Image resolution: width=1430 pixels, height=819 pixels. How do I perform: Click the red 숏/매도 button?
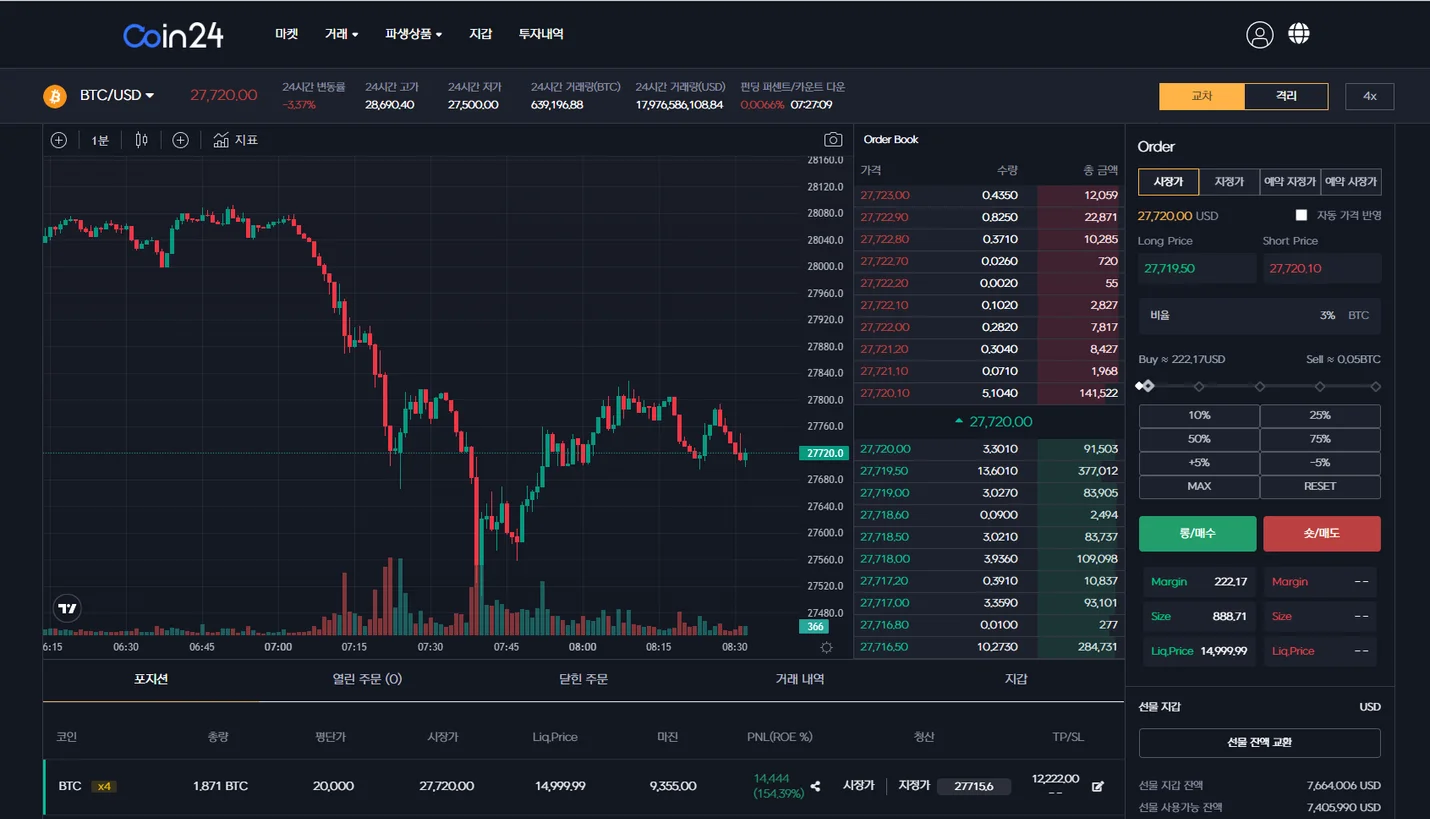pyautogui.click(x=1322, y=534)
